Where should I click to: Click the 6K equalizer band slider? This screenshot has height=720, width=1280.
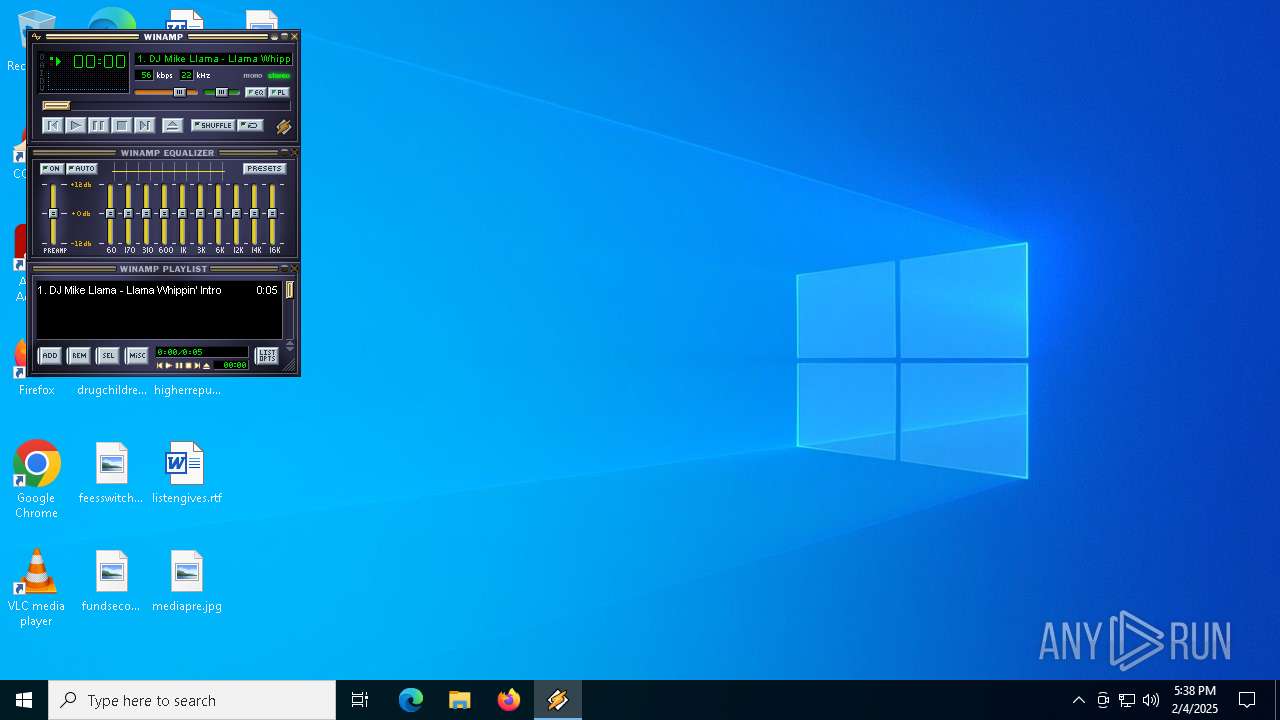pyautogui.click(x=218, y=214)
